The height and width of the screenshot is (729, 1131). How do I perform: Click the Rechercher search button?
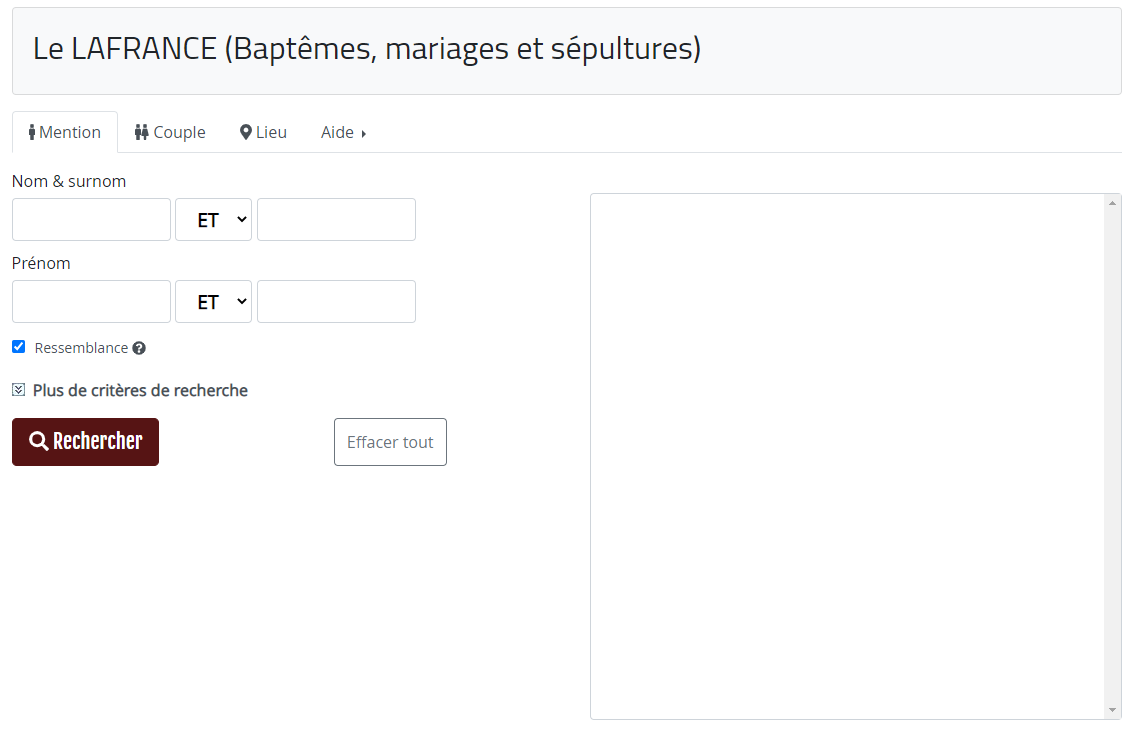pos(85,442)
